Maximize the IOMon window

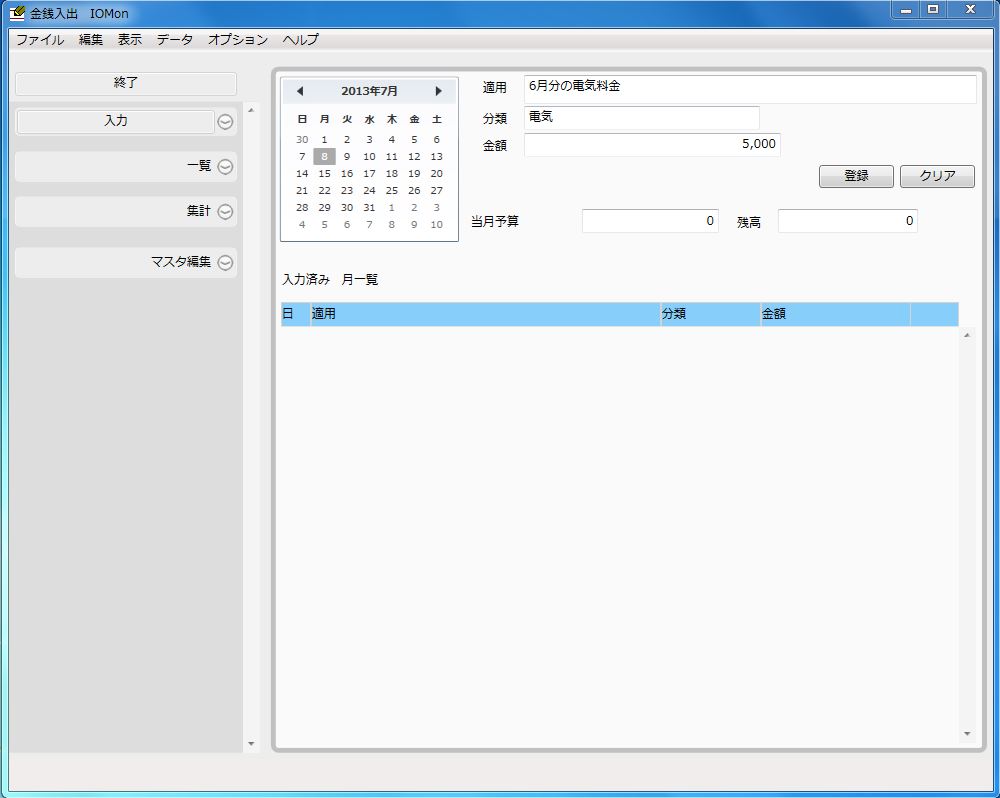coord(932,10)
